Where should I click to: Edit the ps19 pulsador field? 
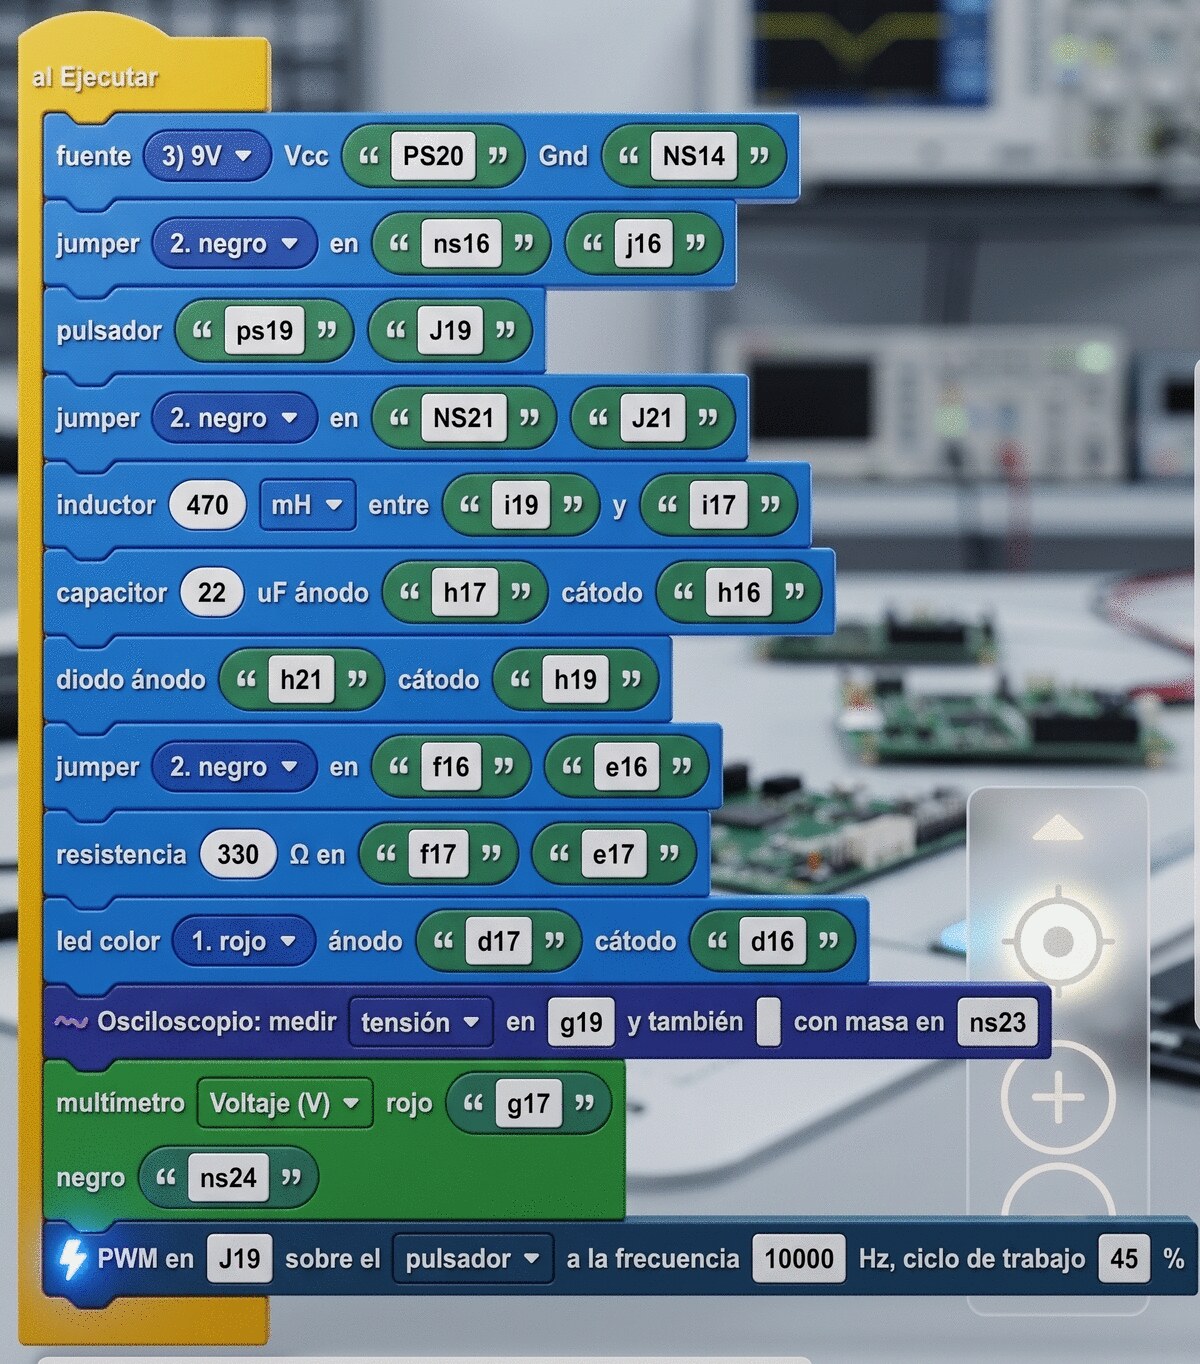point(264,331)
